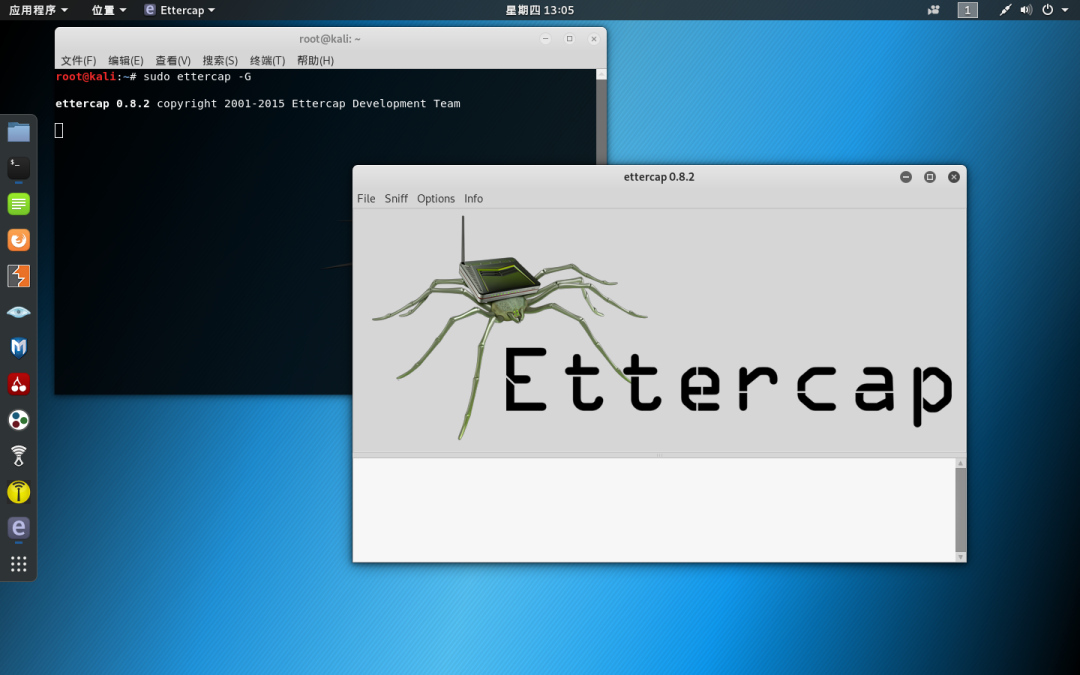The image size is (1080, 675).
Task: Open Ettercap Sniff menu
Action: tap(396, 198)
